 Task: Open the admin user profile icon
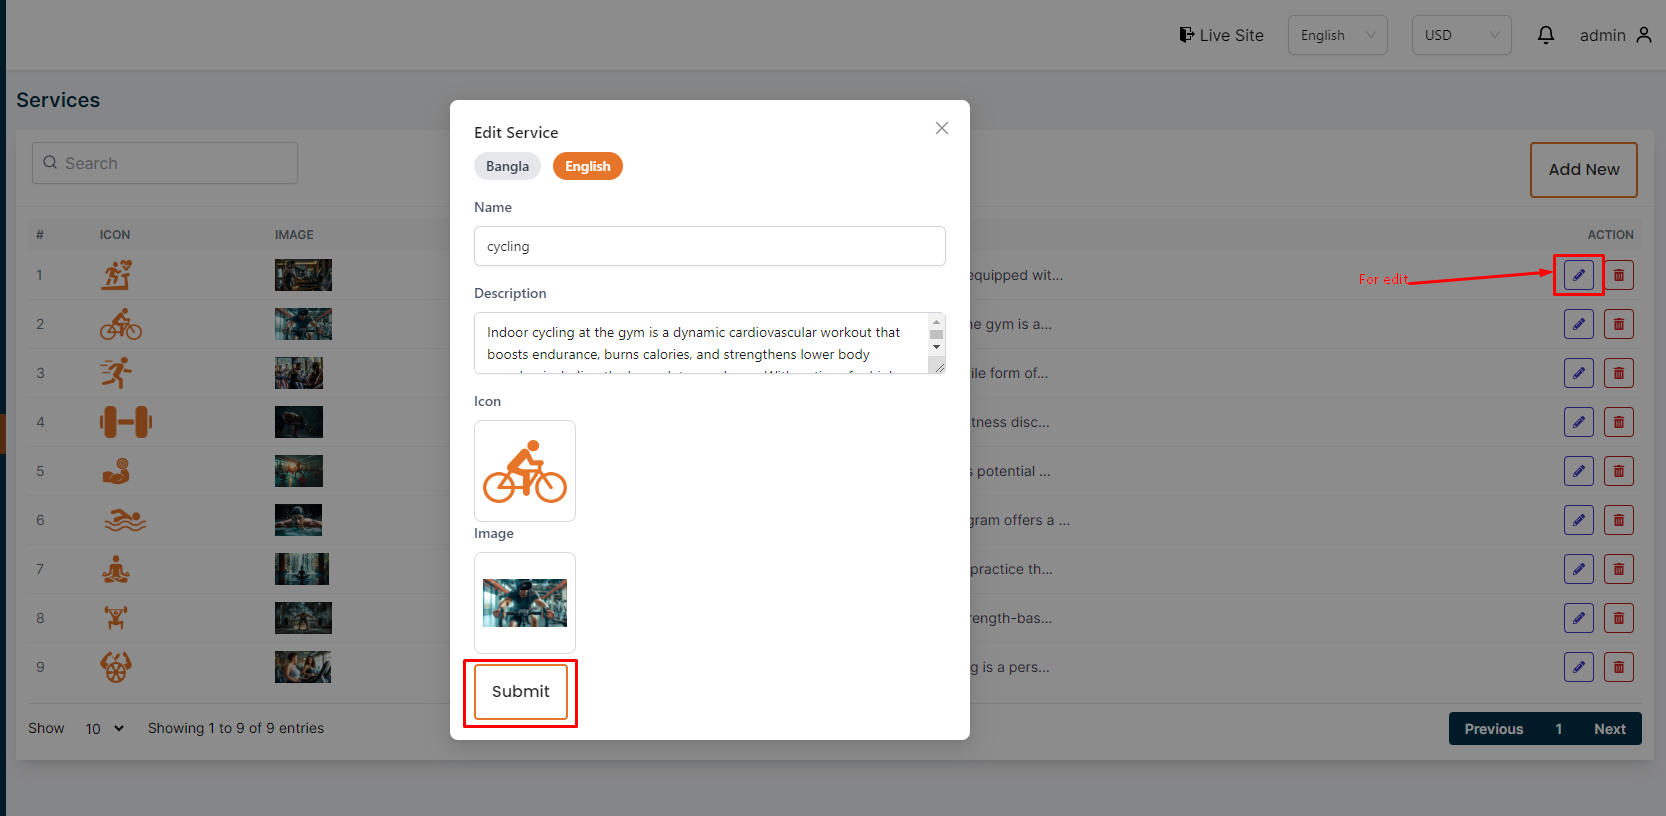click(1644, 35)
